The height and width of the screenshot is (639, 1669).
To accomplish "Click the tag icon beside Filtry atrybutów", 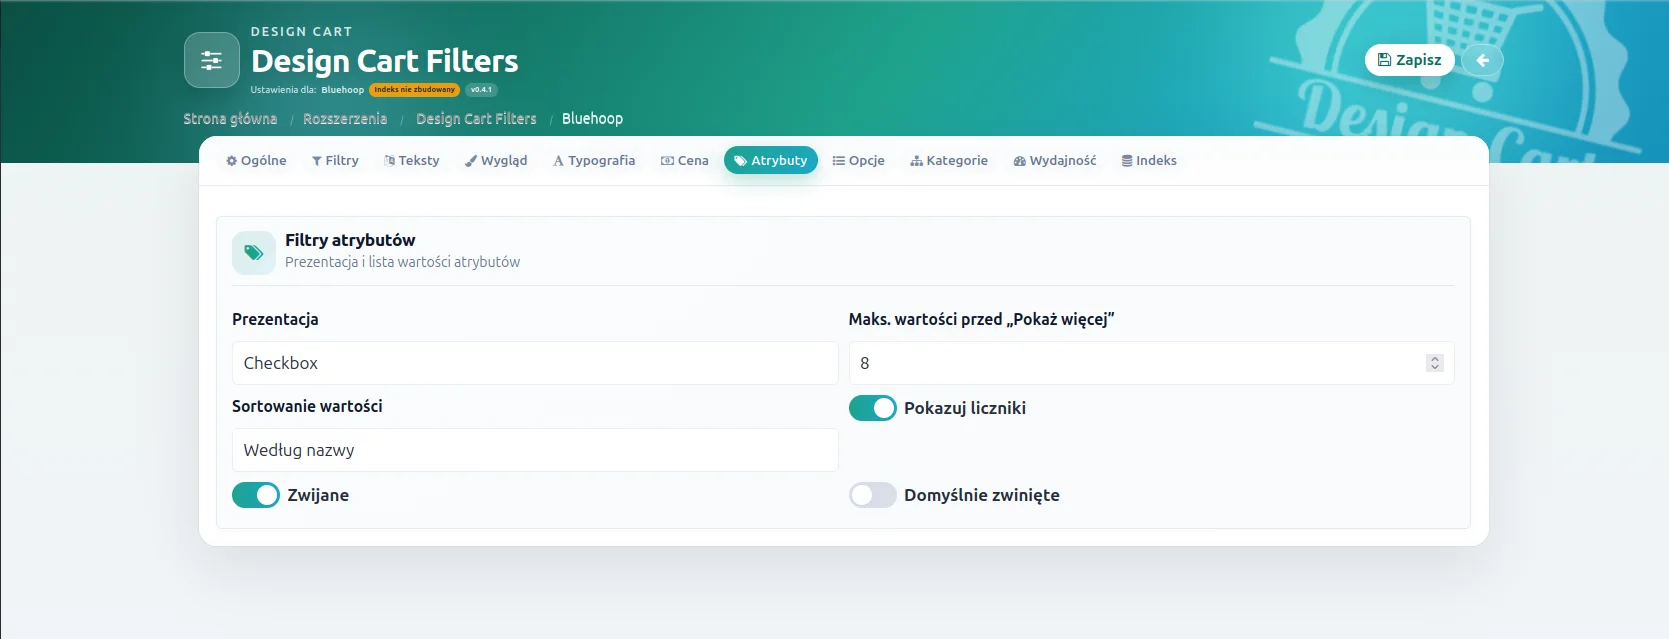I will pos(254,253).
